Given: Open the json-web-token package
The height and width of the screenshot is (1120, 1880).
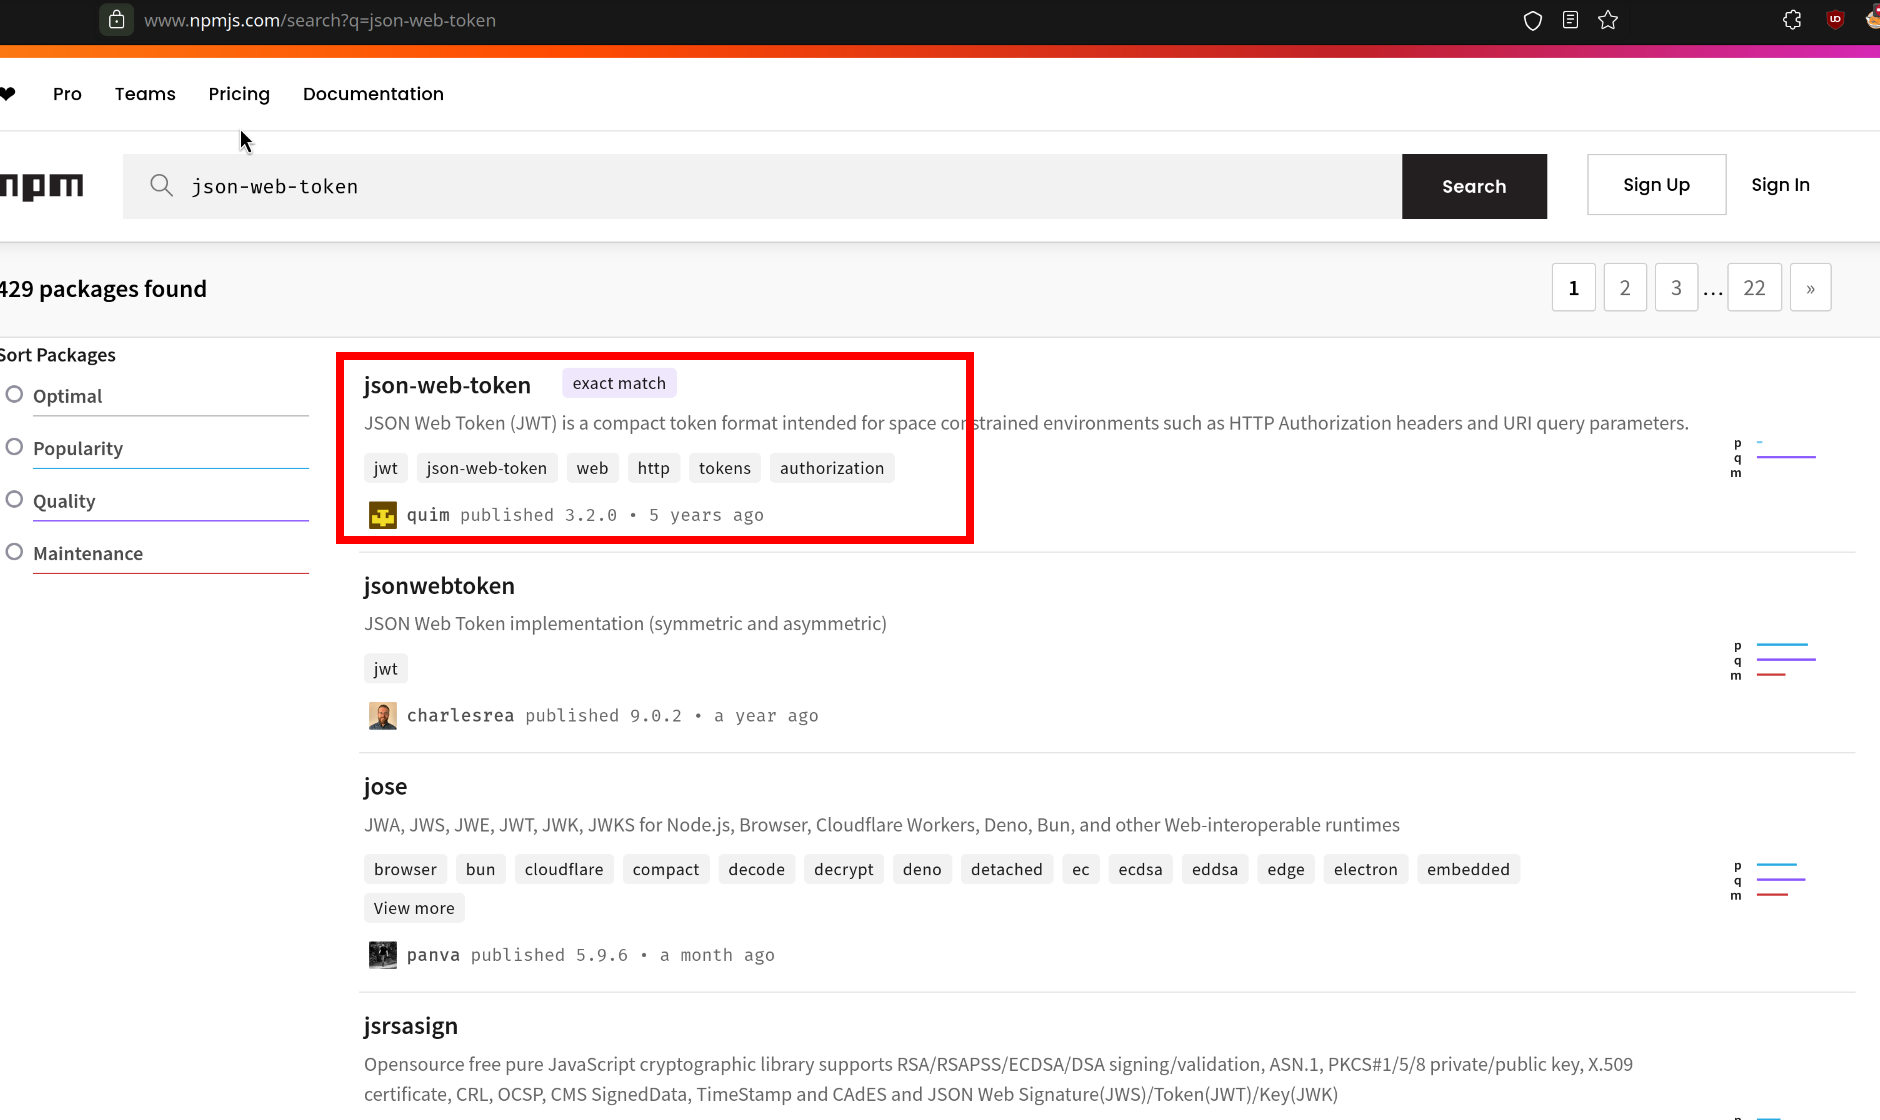Looking at the screenshot, I should tap(447, 385).
